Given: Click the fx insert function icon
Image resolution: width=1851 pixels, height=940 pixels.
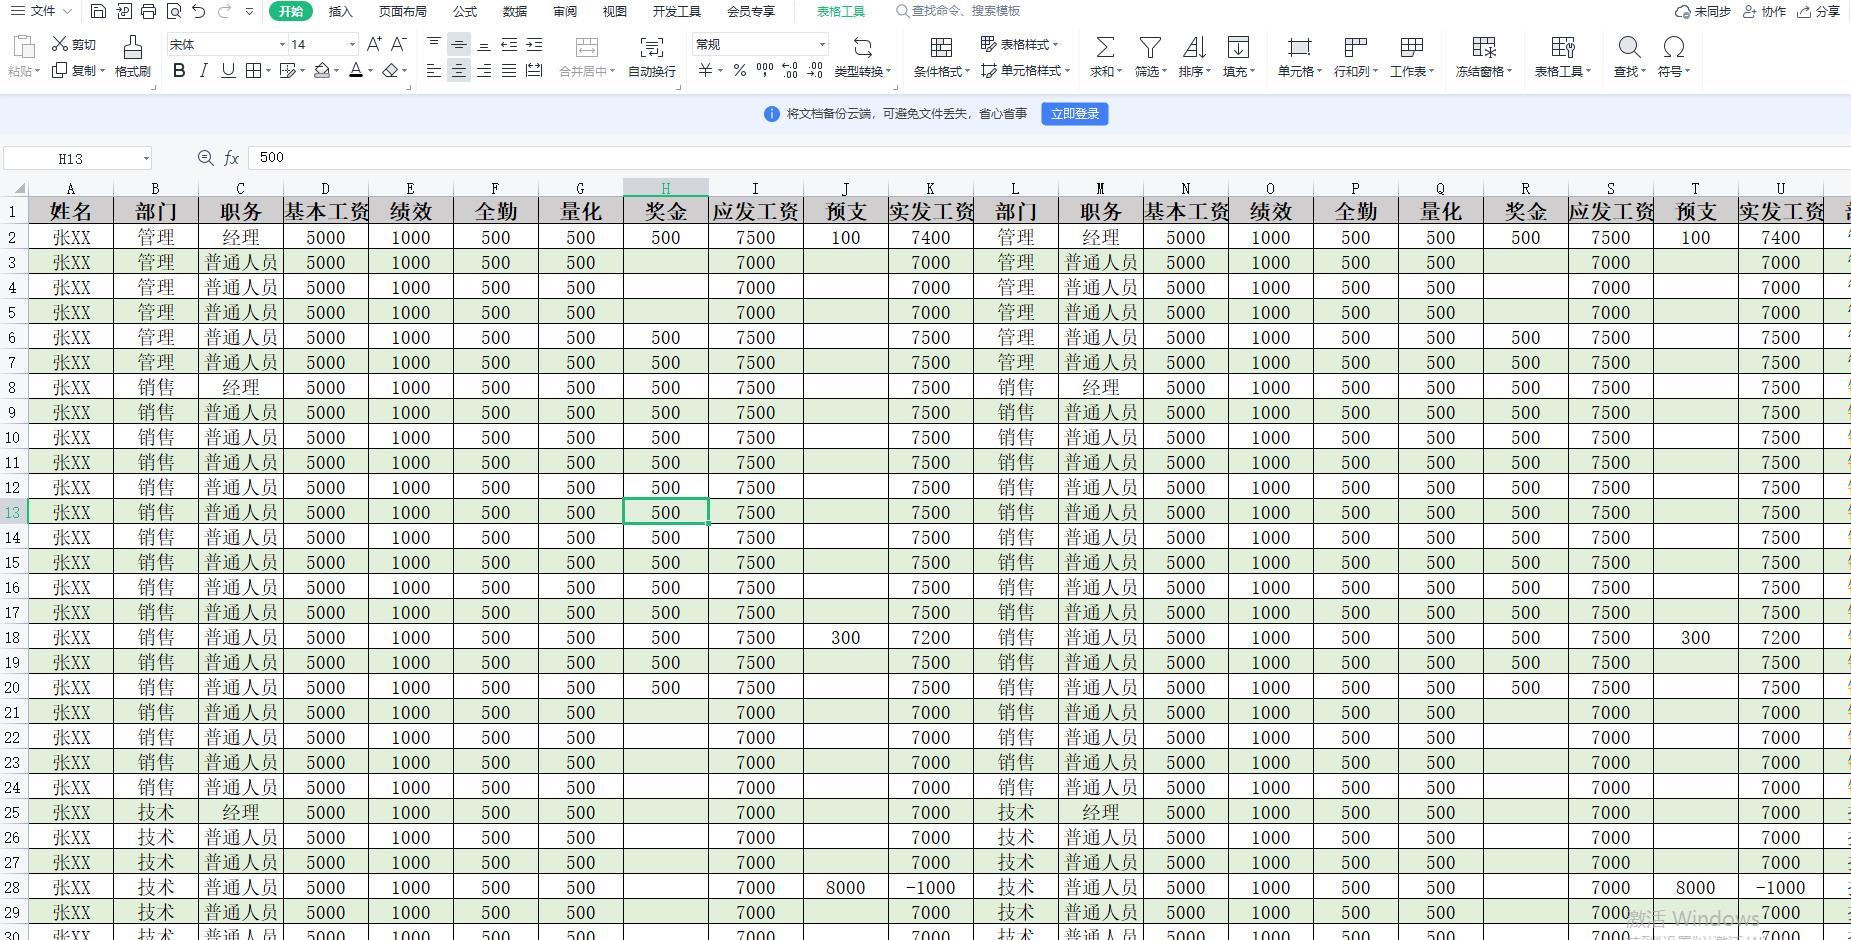Looking at the screenshot, I should (231, 158).
